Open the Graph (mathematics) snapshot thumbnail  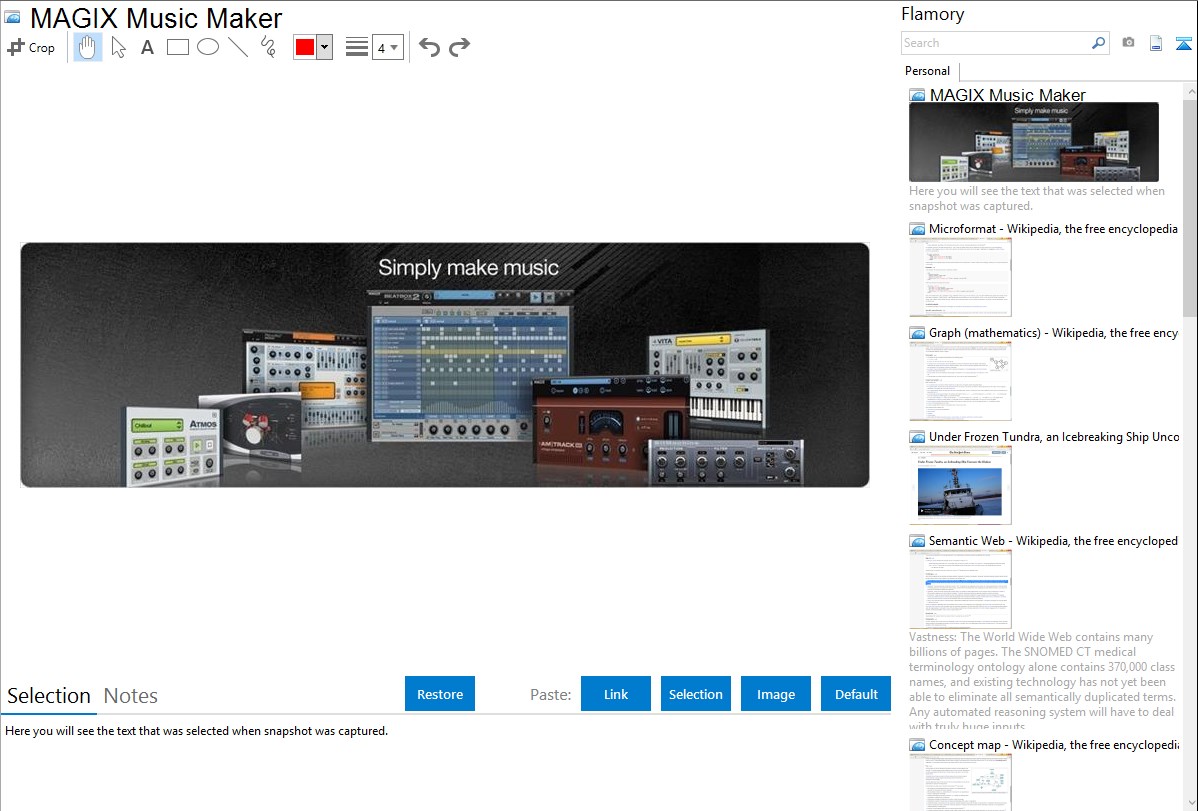[960, 381]
